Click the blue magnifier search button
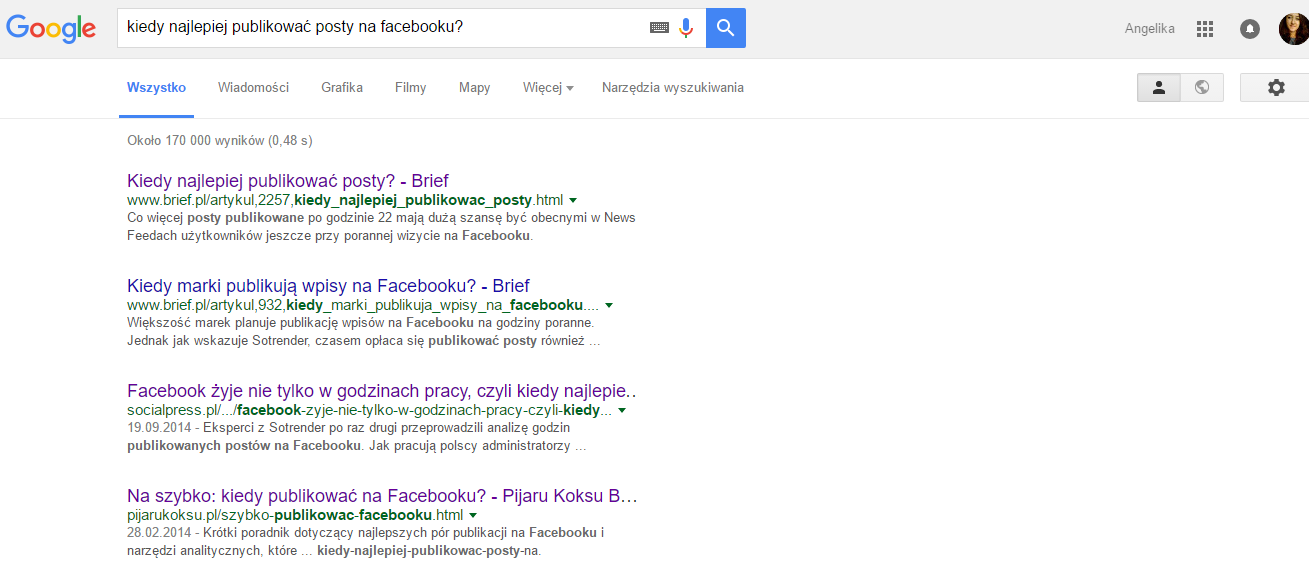 coord(726,28)
